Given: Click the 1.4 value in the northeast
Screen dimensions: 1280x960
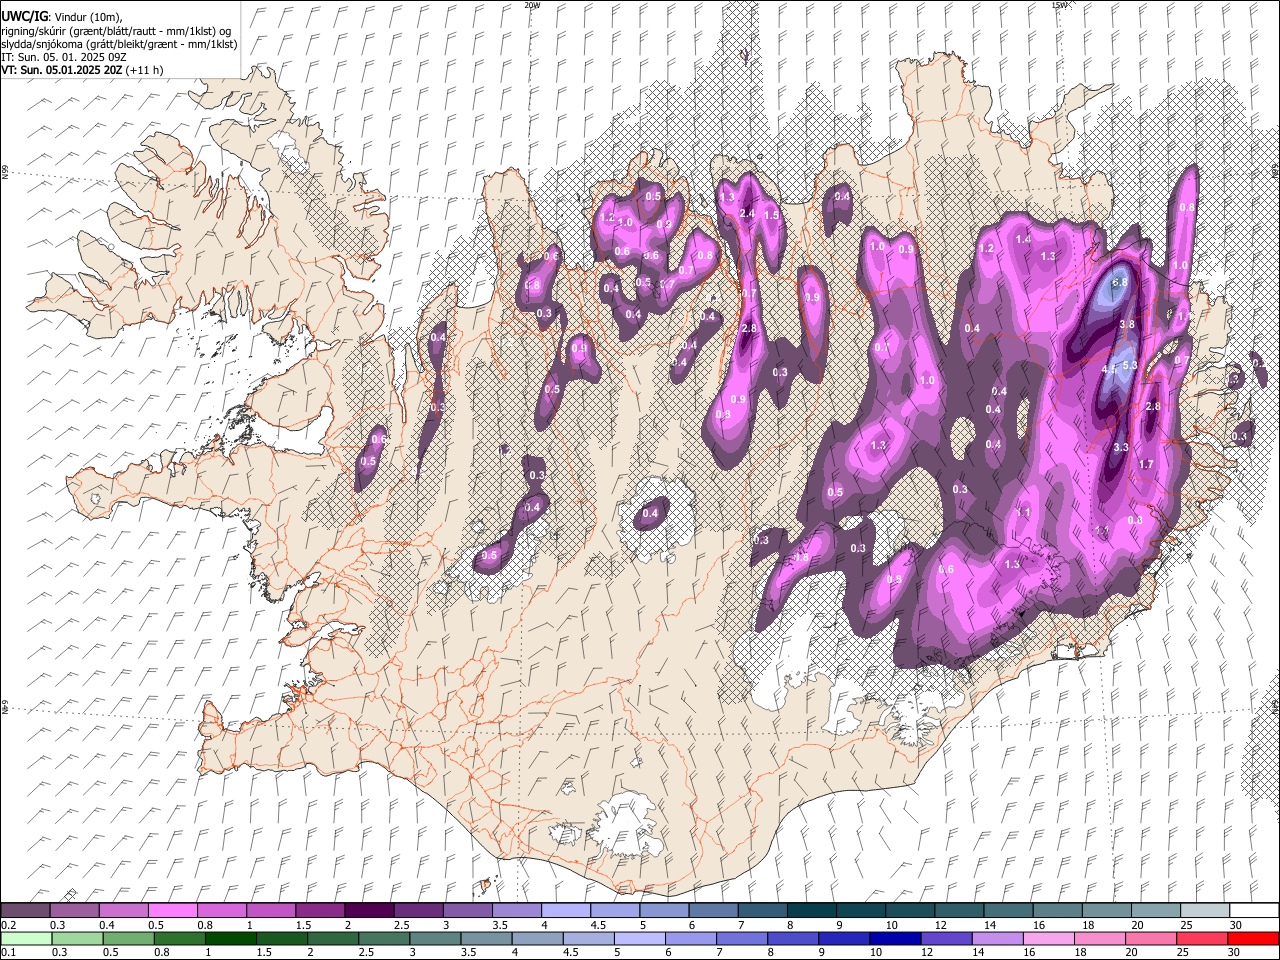Looking at the screenshot, I should (1023, 239).
